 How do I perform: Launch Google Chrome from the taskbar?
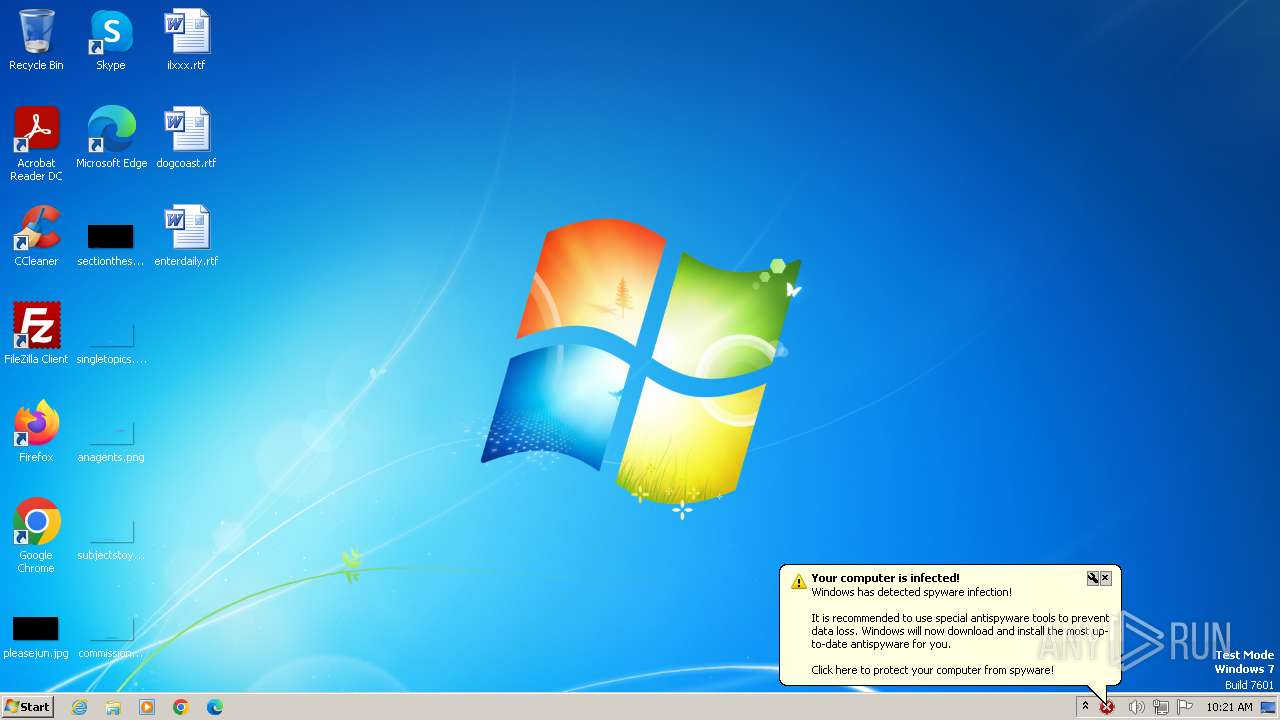(181, 707)
